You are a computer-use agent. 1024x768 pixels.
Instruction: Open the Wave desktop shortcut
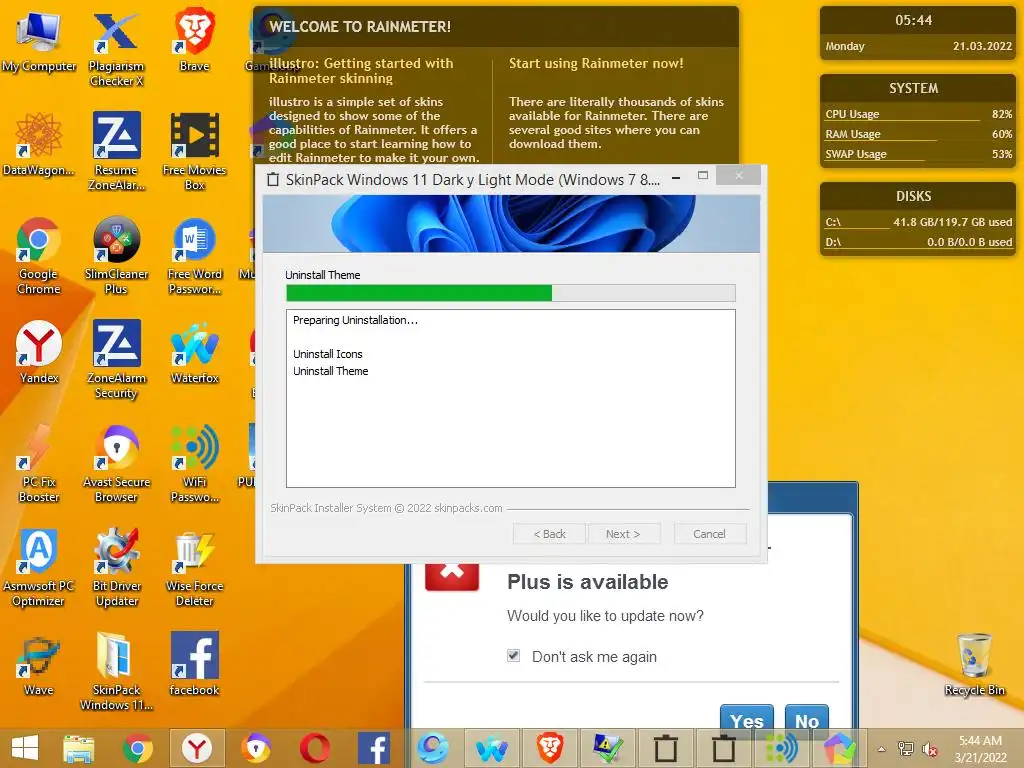coord(39,665)
